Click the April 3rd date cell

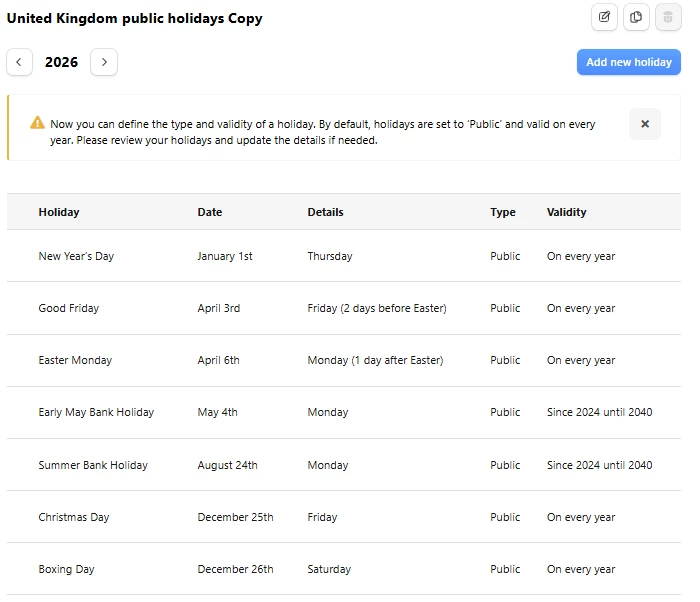click(x=219, y=308)
